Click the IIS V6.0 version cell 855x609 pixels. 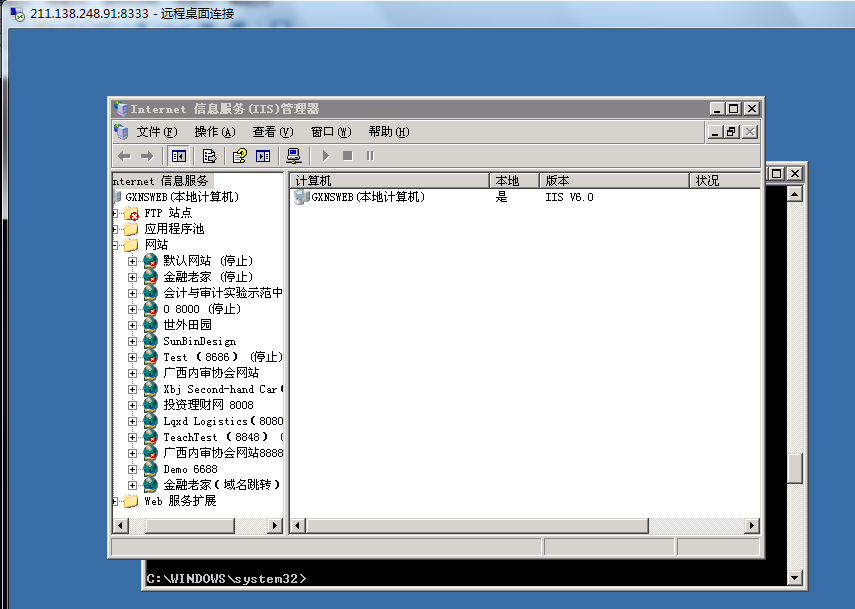click(569, 197)
